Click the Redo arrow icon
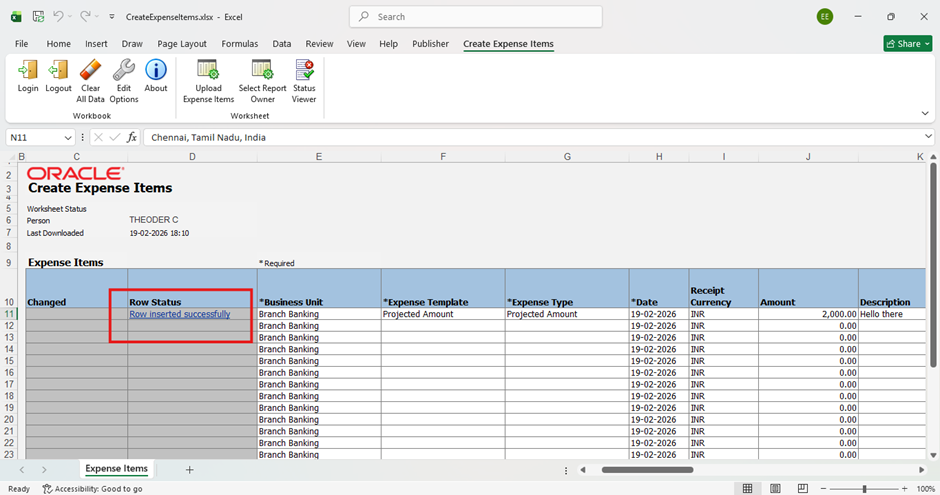This screenshot has height=495, width=940. tap(85, 17)
